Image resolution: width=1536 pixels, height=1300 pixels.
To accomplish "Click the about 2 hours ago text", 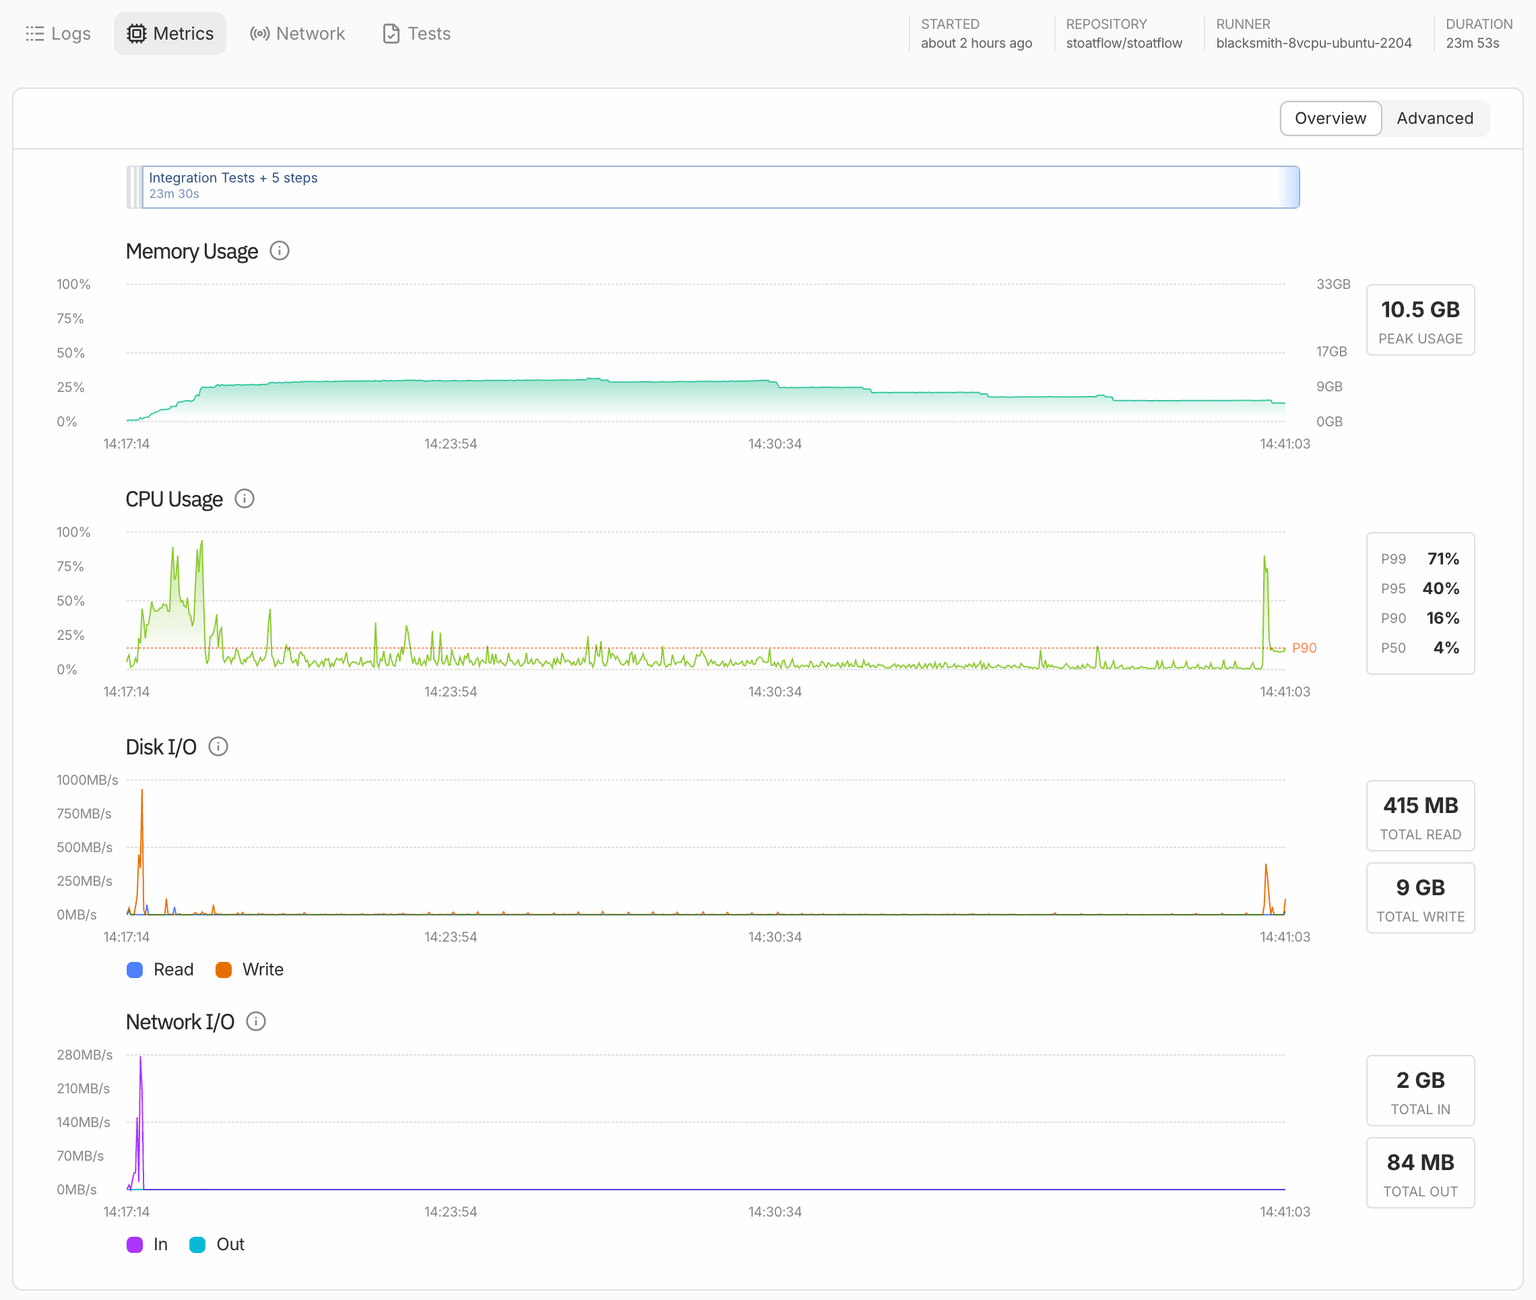I will (976, 43).
